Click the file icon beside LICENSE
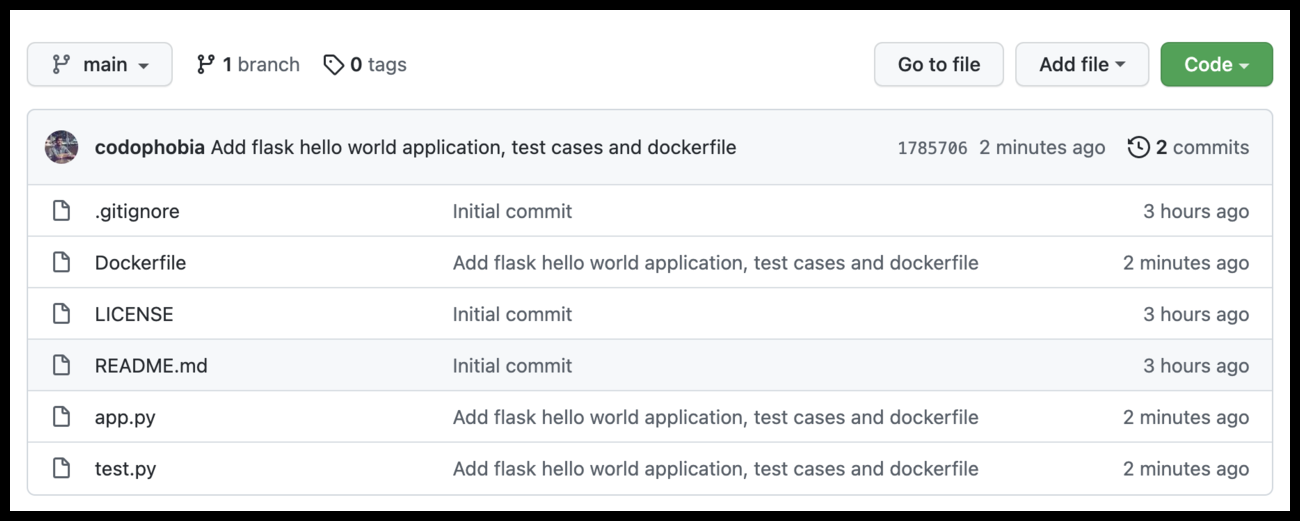Image resolution: width=1300 pixels, height=521 pixels. pos(62,314)
